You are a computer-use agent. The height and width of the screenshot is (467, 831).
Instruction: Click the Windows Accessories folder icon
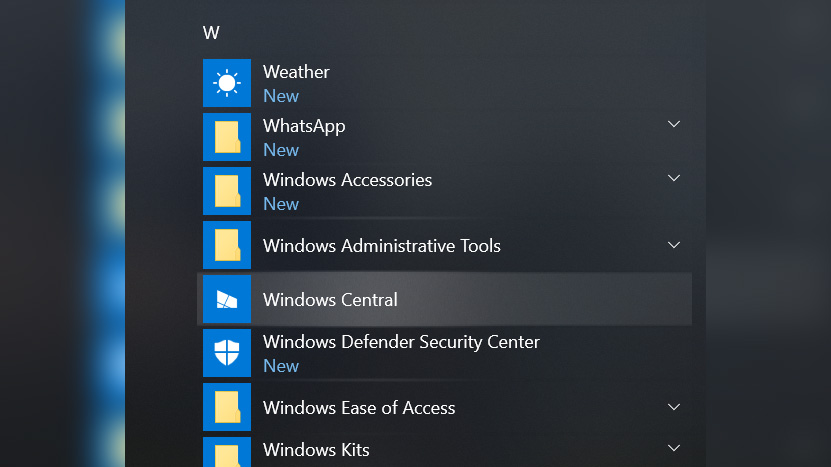tap(227, 191)
